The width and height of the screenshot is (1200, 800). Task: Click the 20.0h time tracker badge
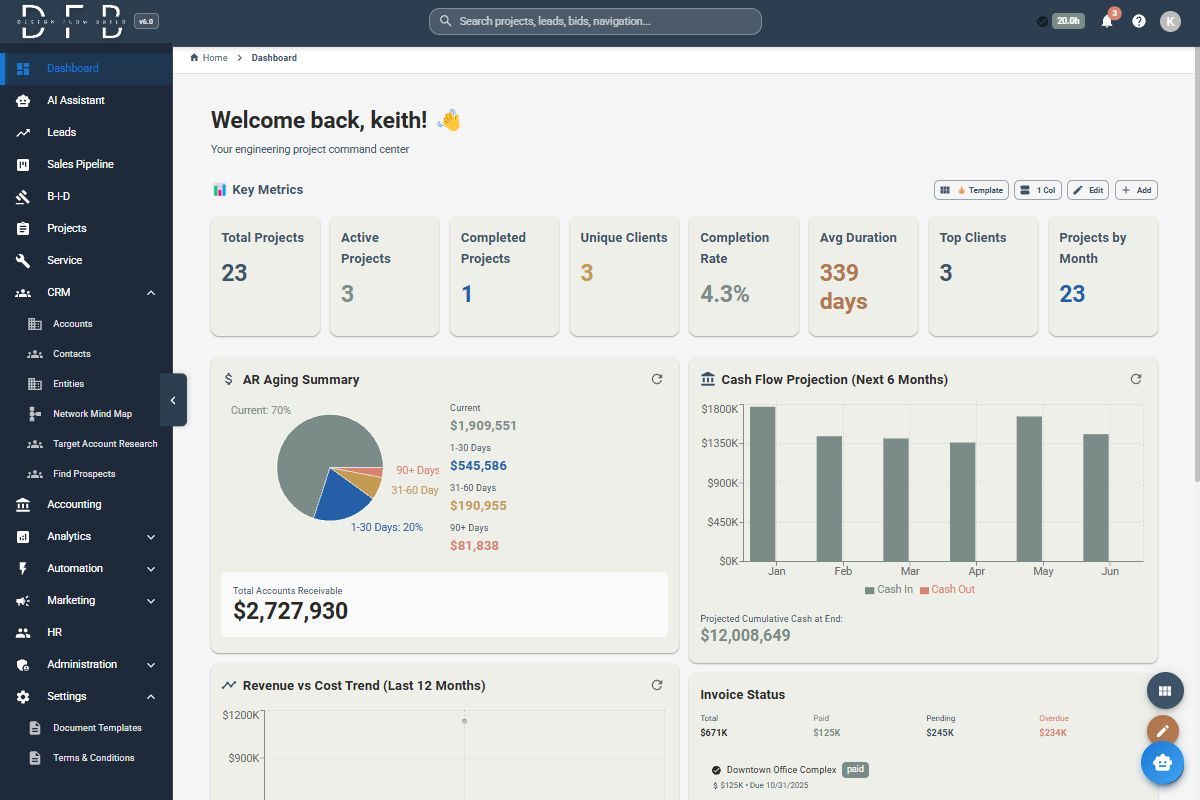click(1068, 21)
